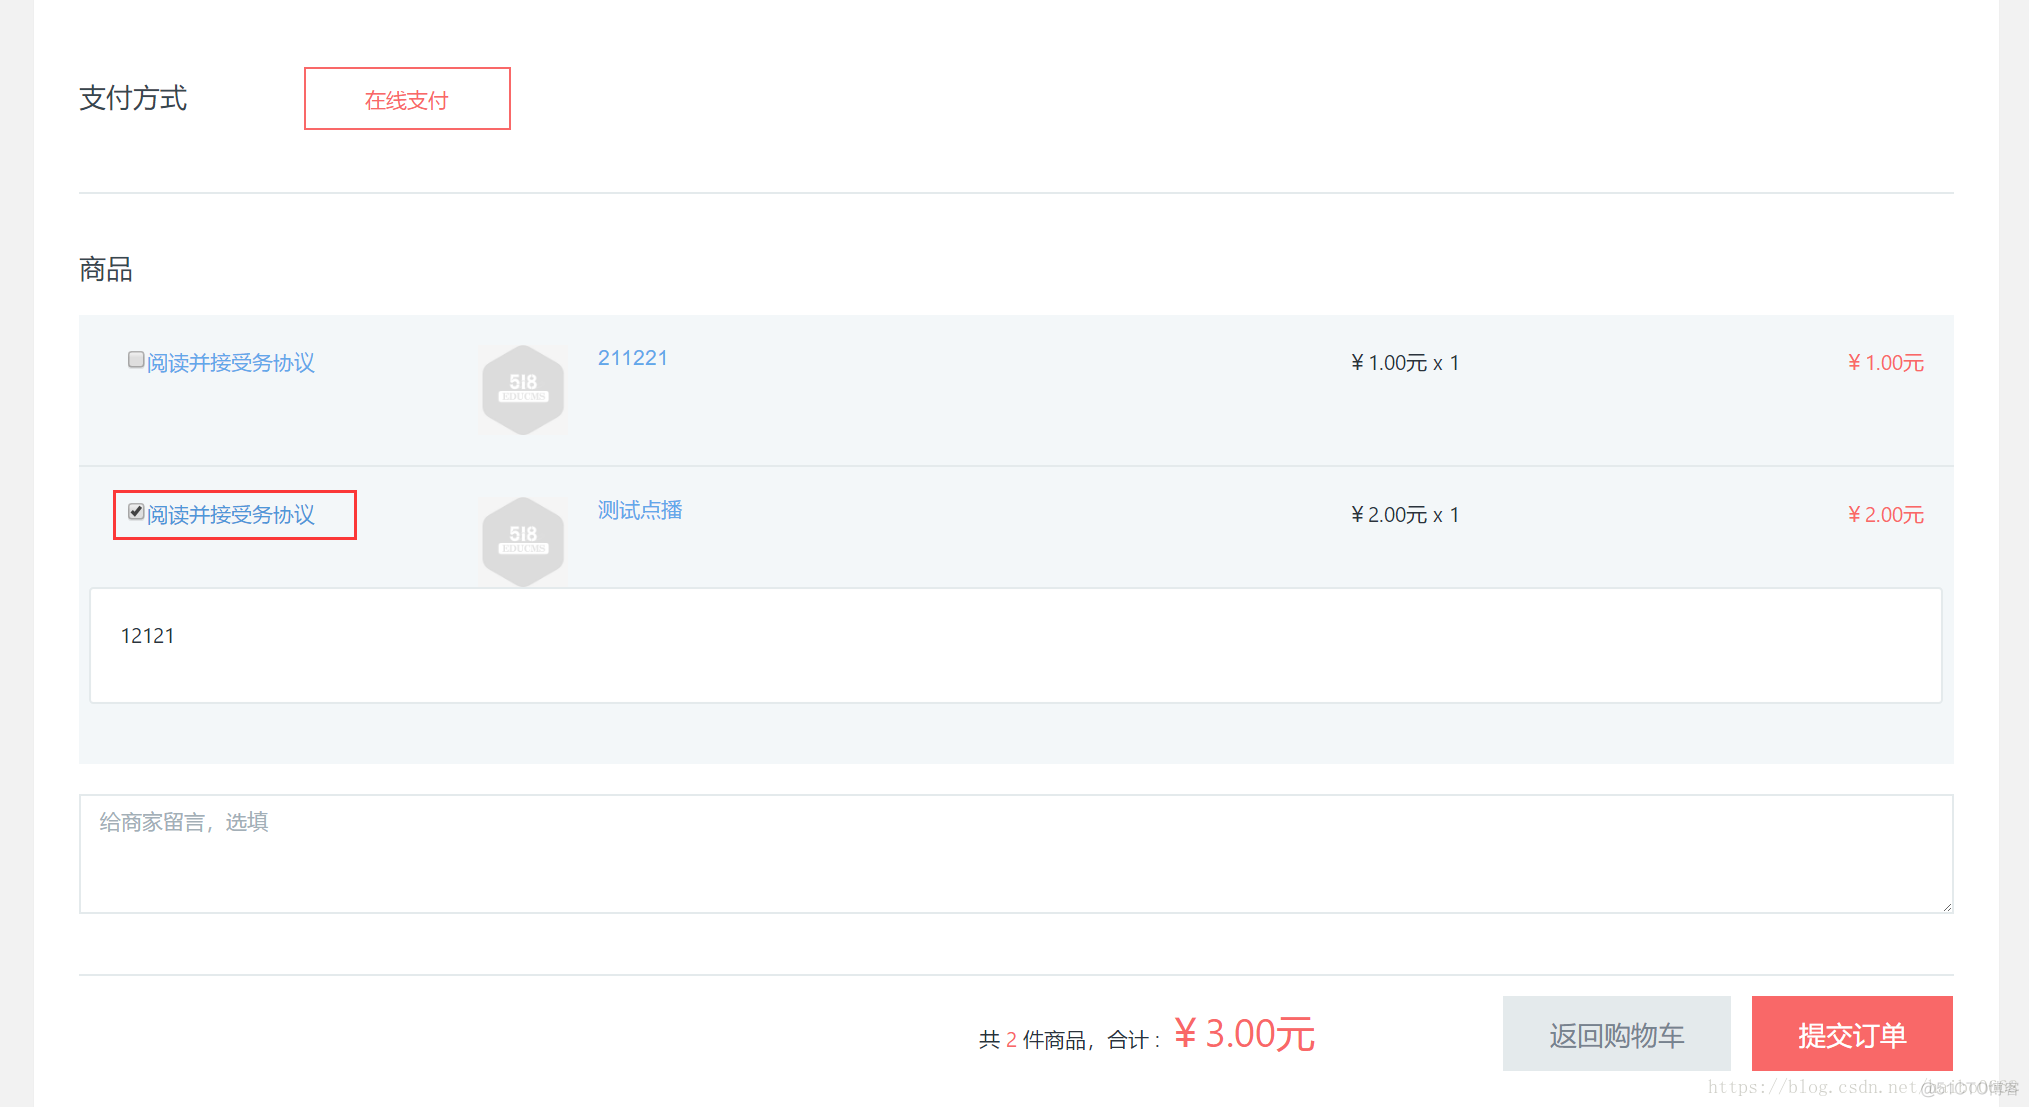The height and width of the screenshot is (1107, 2029).
Task: Click the ¥1.00元 x 1 price text
Action: pos(1405,363)
